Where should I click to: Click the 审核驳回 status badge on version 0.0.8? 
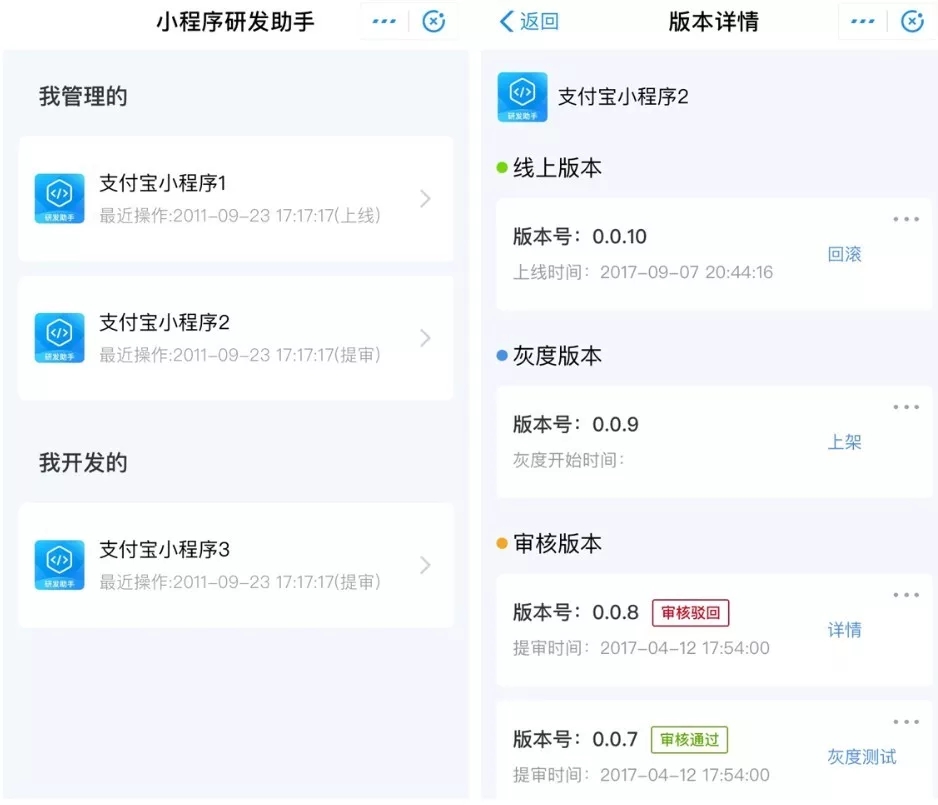pyautogui.click(x=690, y=613)
